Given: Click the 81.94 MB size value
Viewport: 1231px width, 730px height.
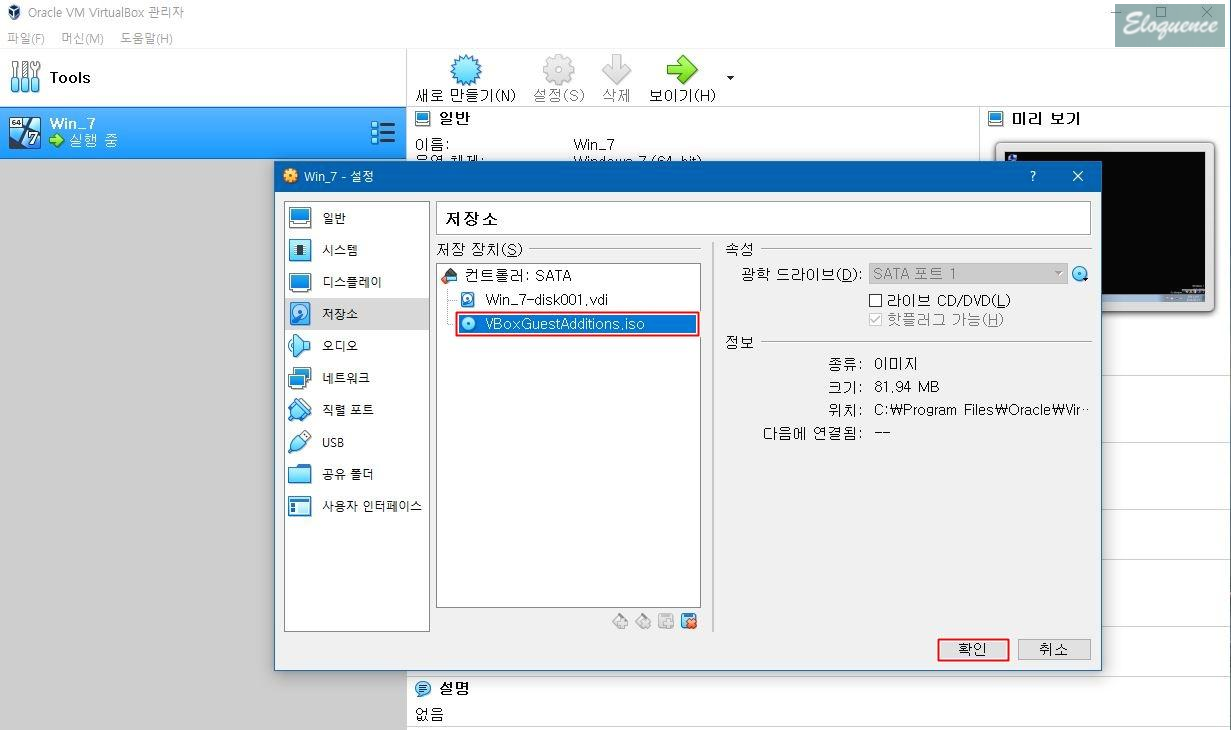Looking at the screenshot, I should (906, 387).
